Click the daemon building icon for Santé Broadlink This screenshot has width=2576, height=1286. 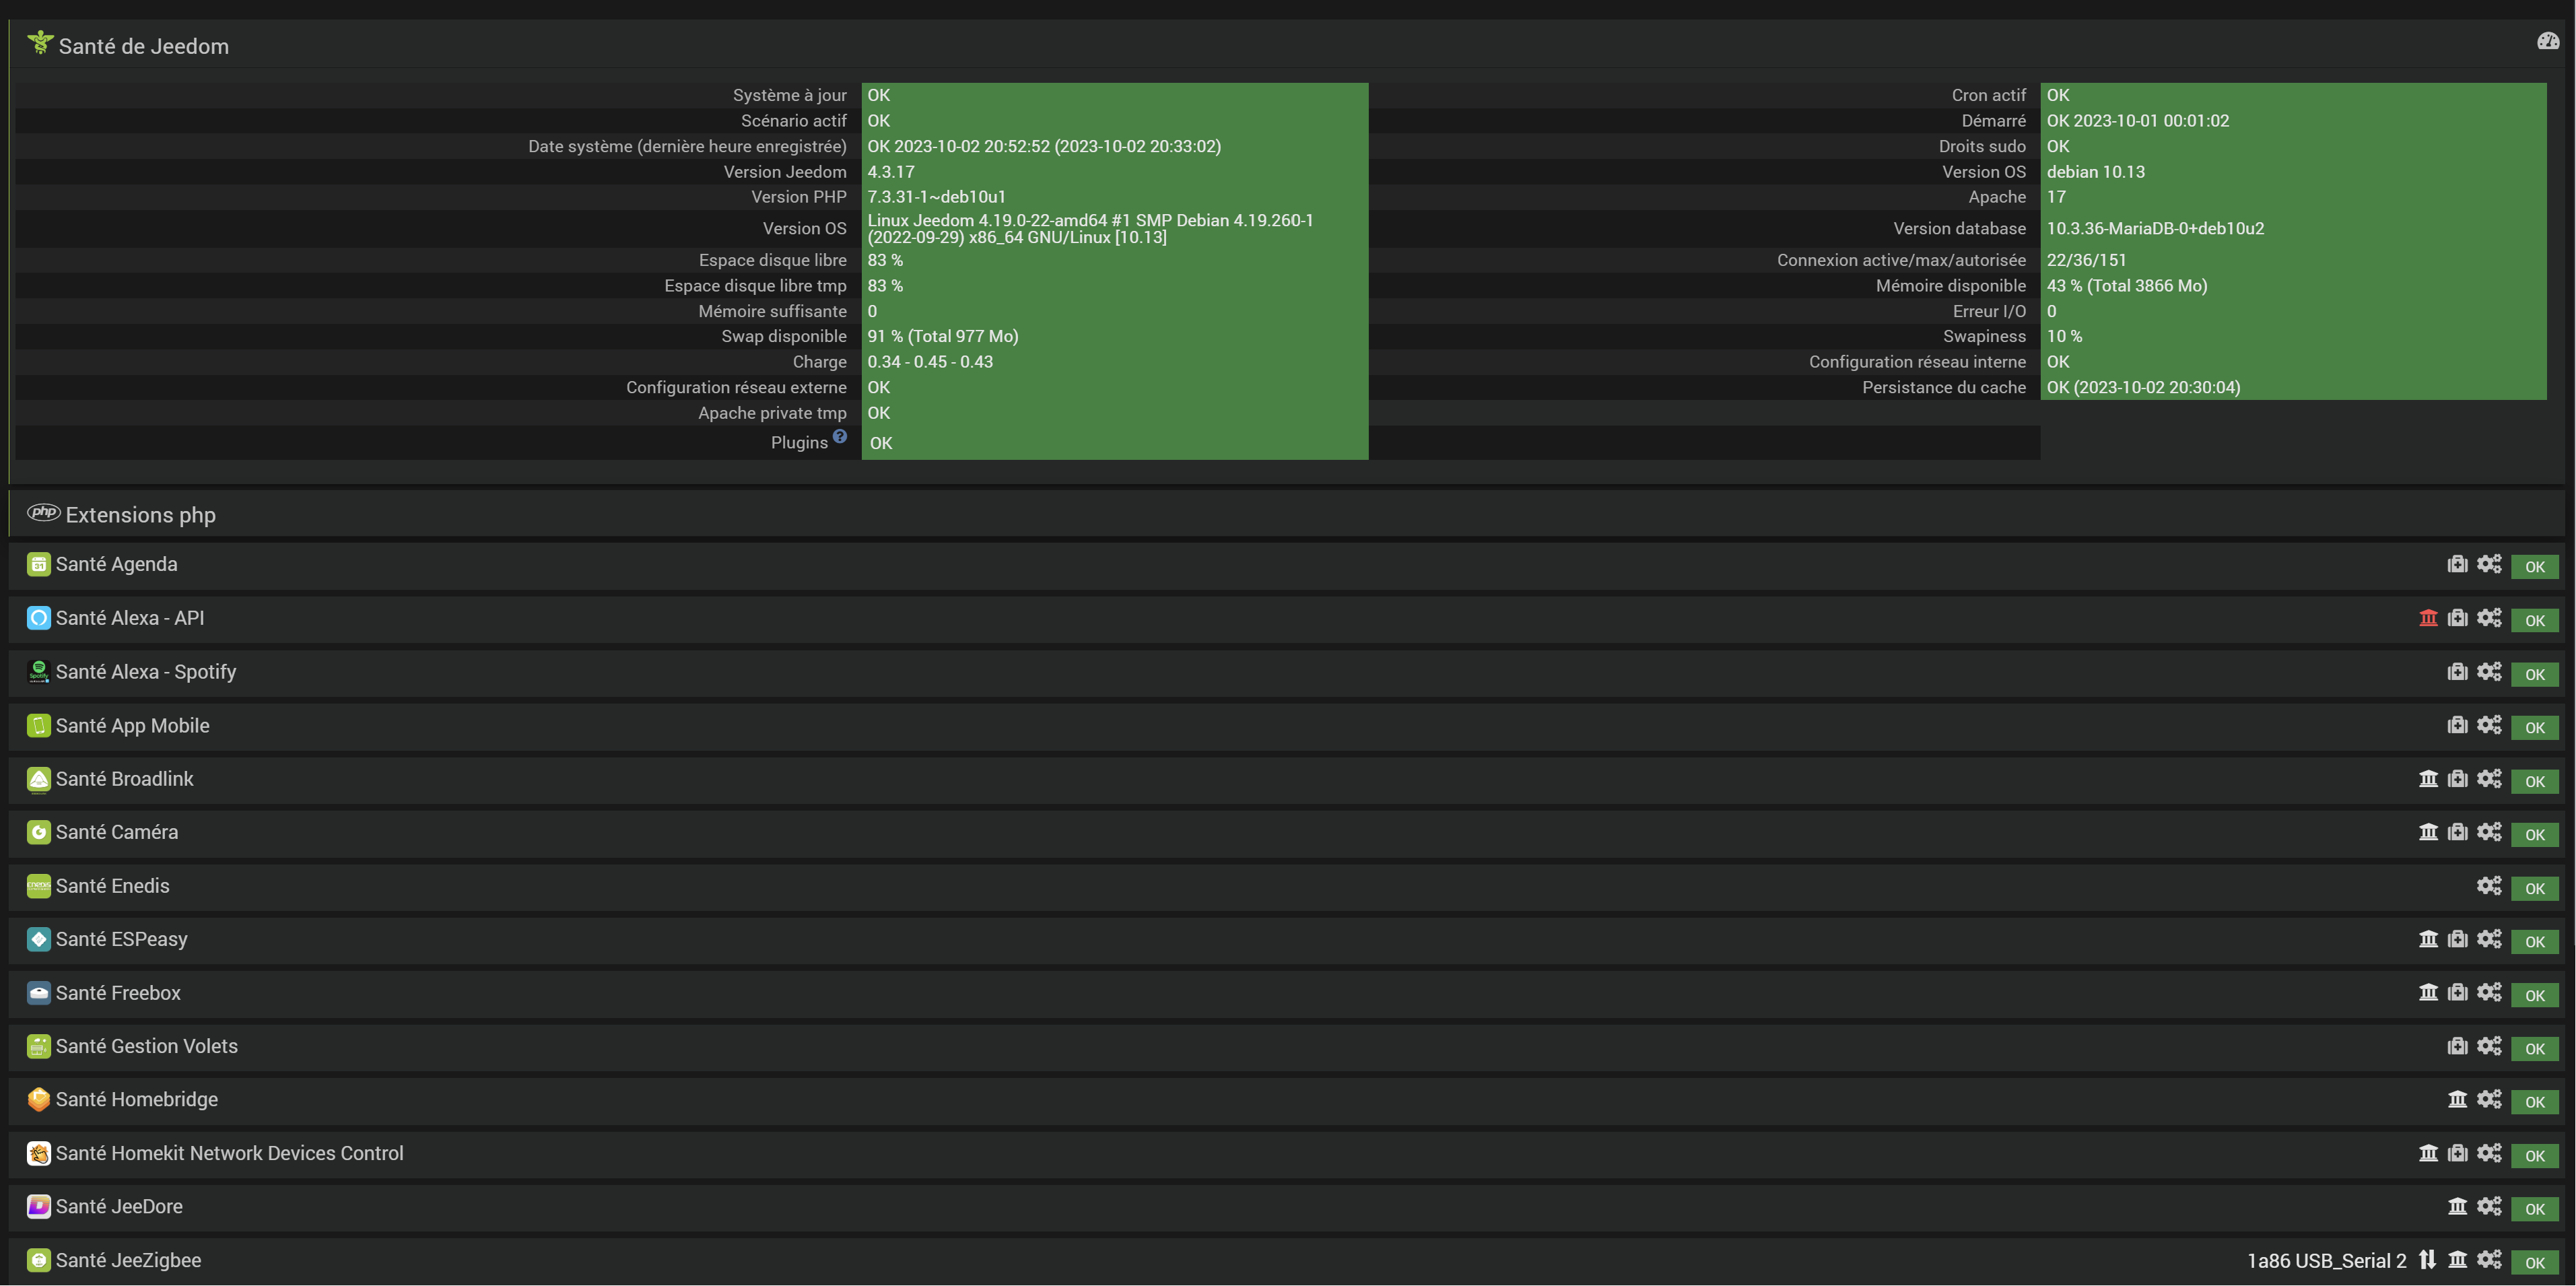pos(2428,779)
